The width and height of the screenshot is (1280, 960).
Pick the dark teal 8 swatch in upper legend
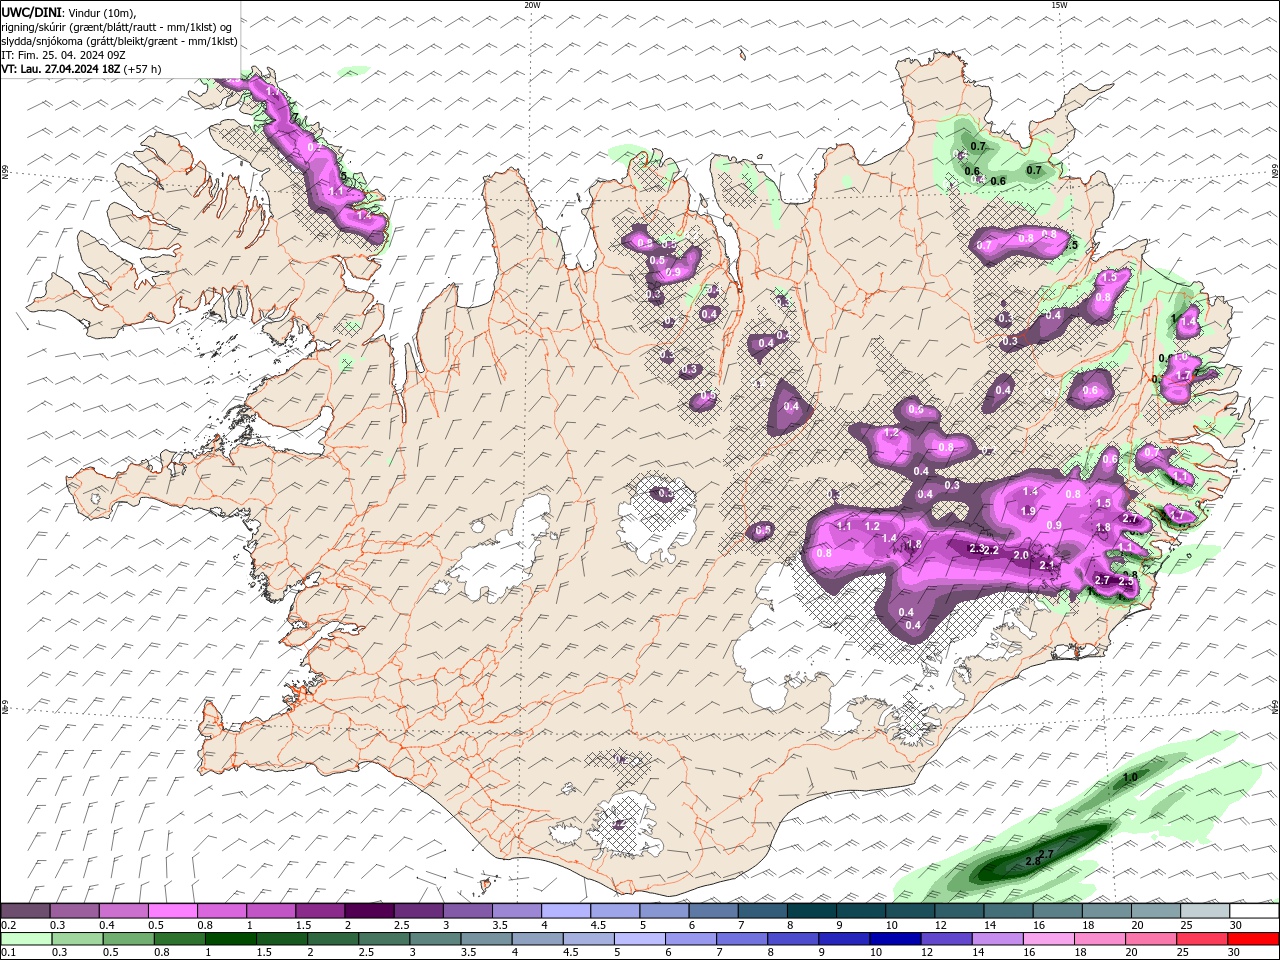811,911
